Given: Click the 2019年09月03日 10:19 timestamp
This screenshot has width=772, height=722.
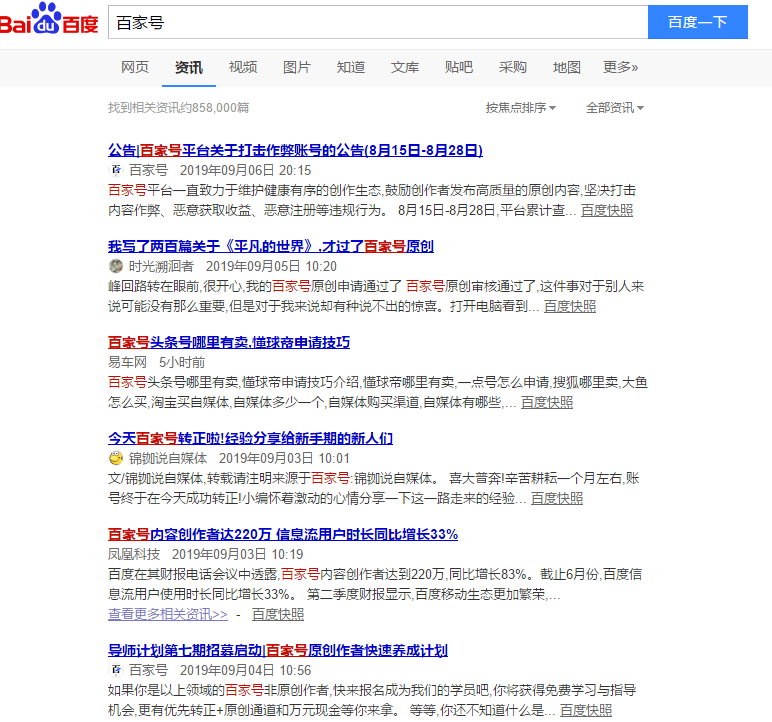Looking at the screenshot, I should pos(237,555).
